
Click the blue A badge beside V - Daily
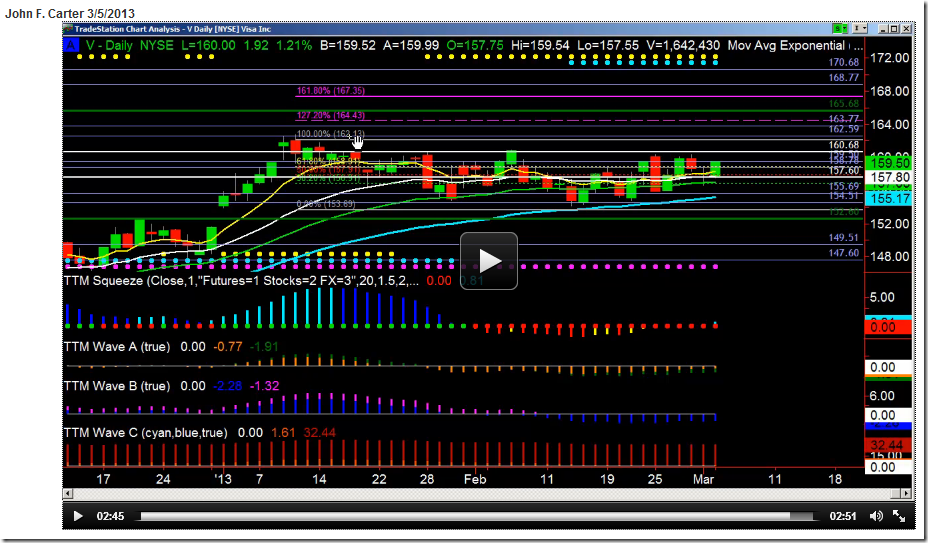click(71, 46)
